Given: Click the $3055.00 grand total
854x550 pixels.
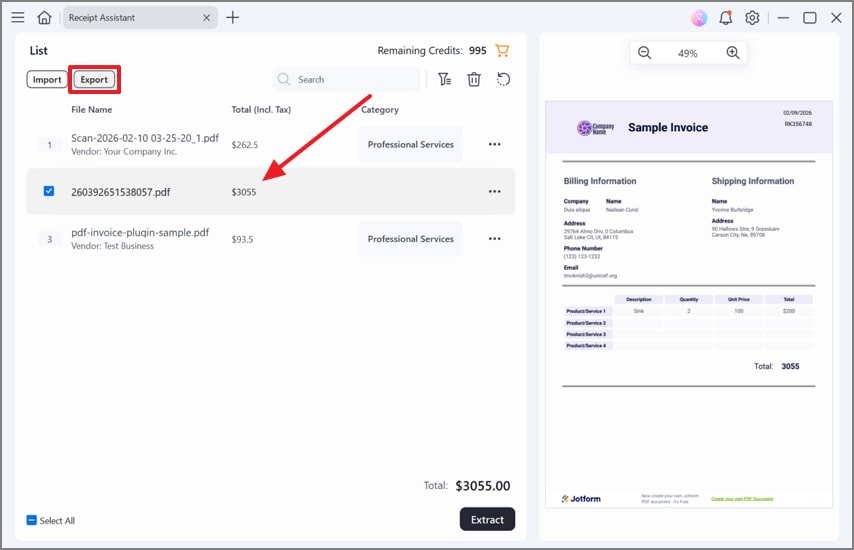Looking at the screenshot, I should 483,486.
